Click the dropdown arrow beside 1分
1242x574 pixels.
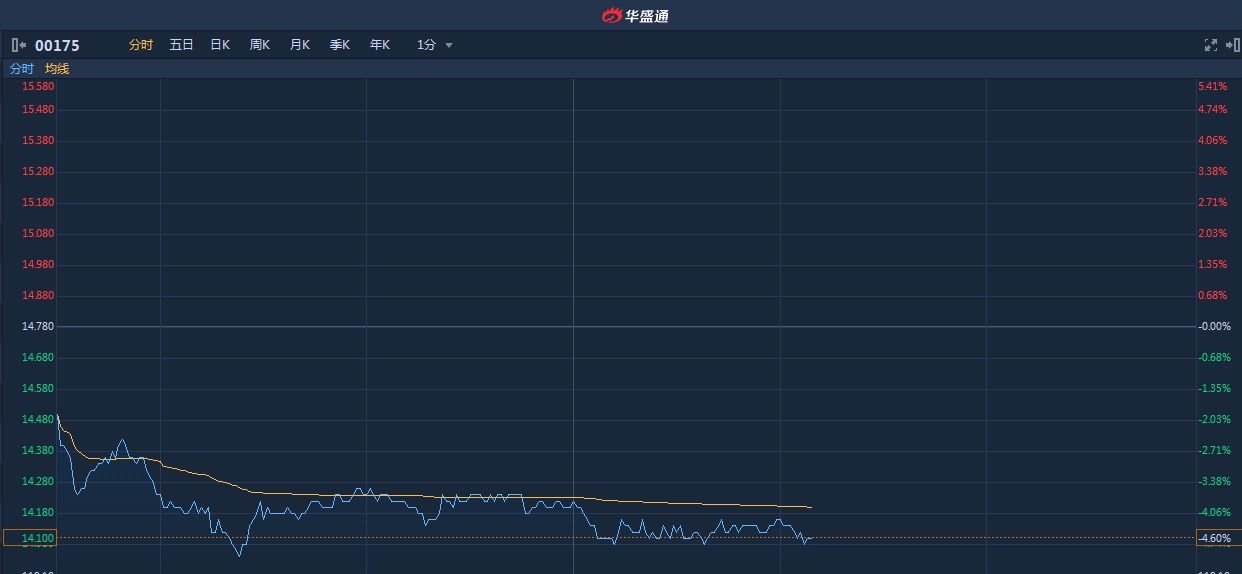click(x=449, y=45)
